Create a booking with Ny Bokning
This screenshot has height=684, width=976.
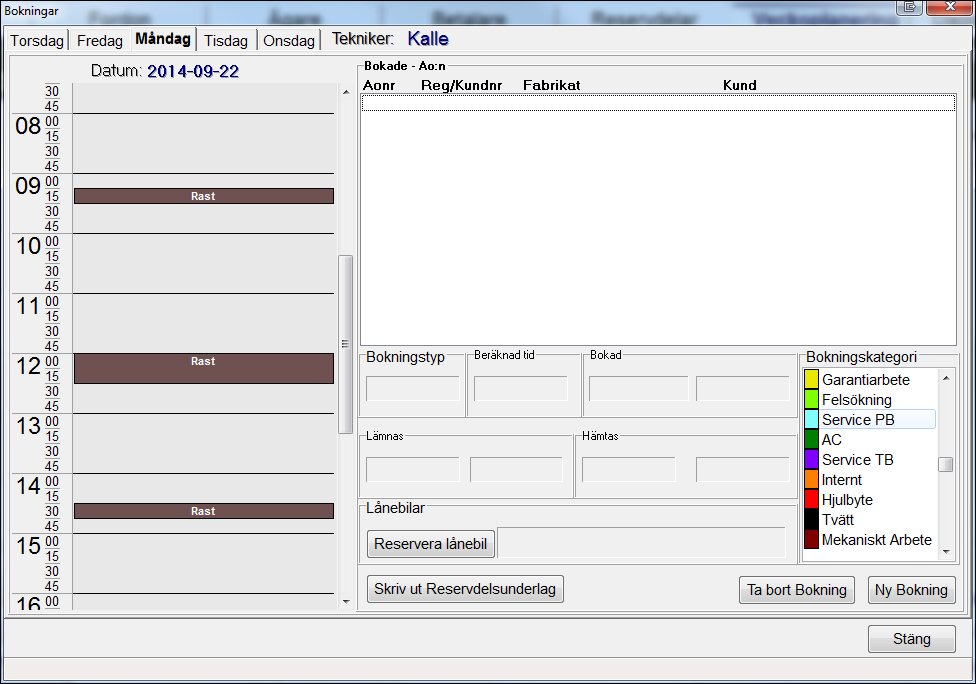pos(911,590)
